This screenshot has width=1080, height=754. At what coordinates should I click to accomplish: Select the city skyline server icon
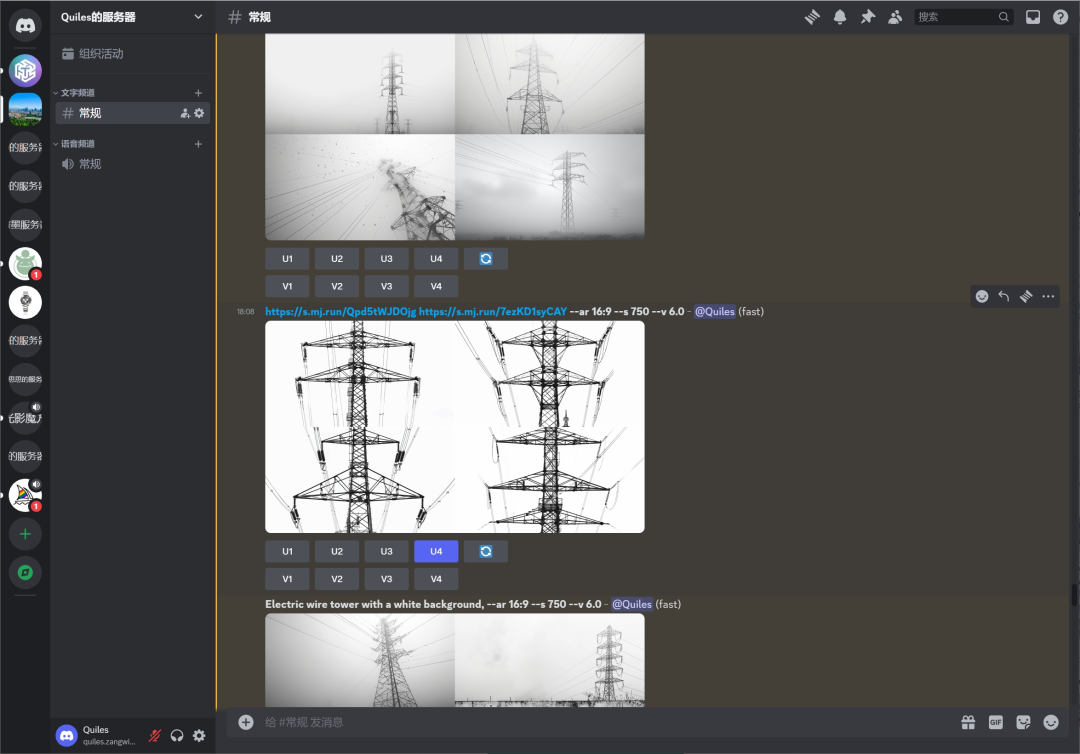[x=25, y=109]
